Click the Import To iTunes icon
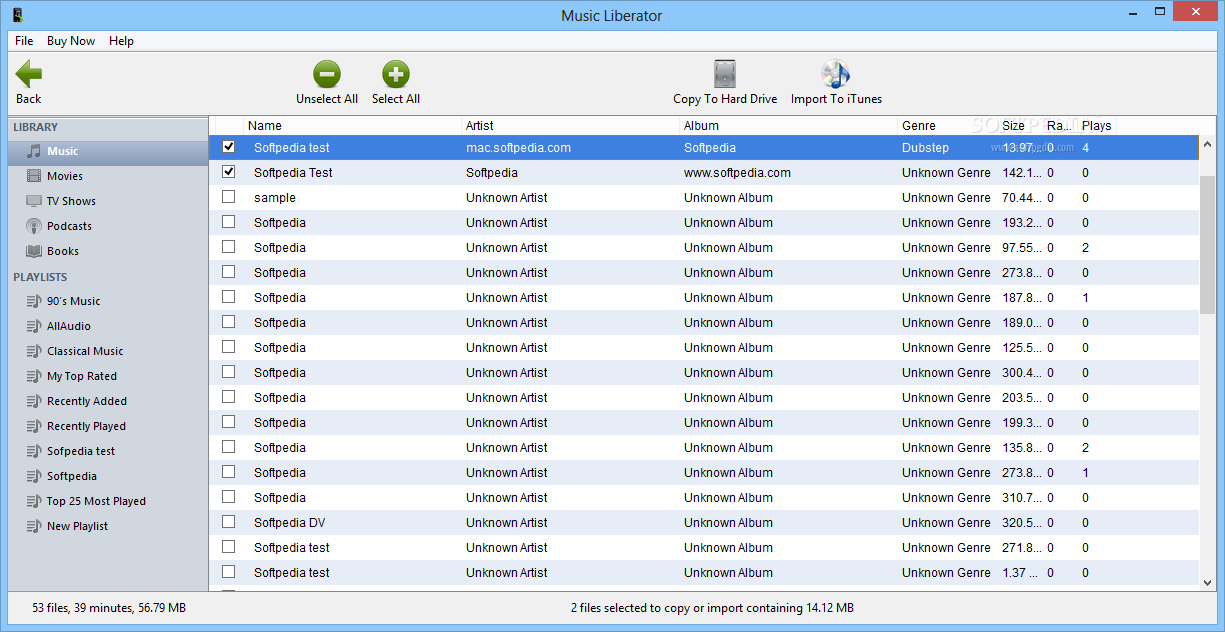1225x632 pixels. point(835,74)
